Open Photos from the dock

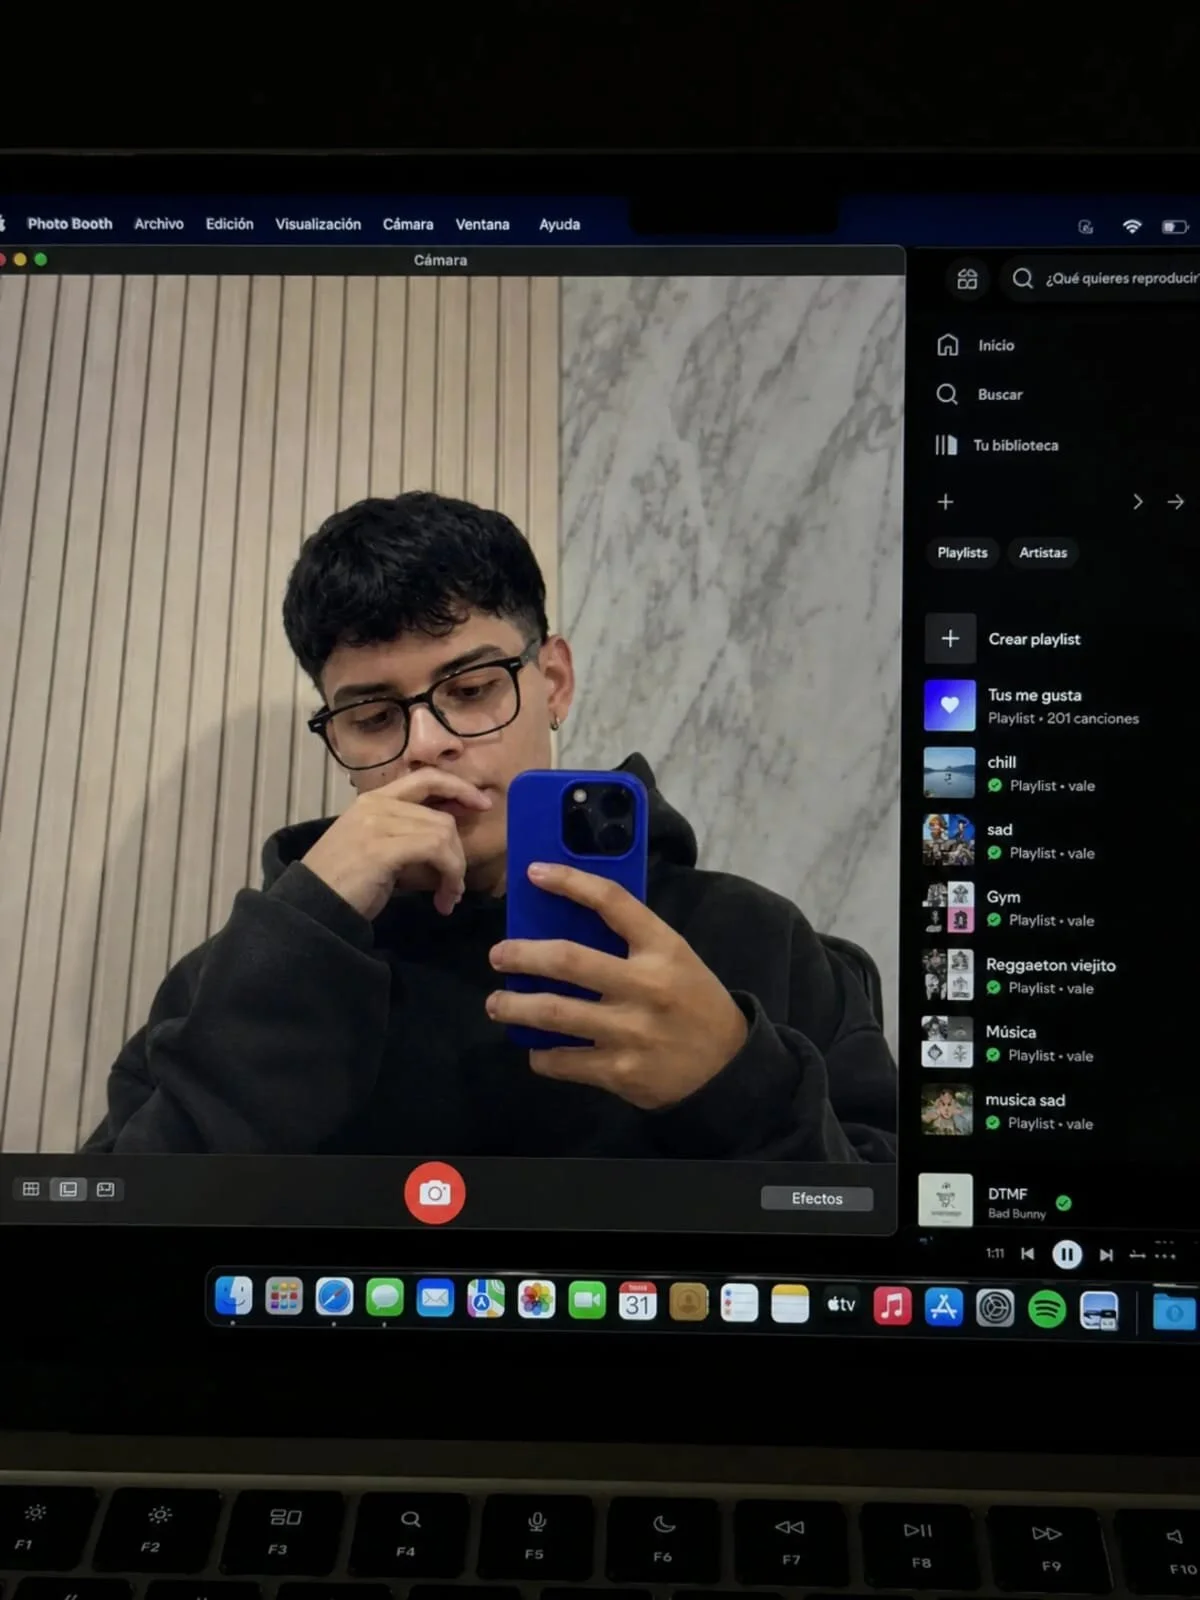tap(536, 1300)
